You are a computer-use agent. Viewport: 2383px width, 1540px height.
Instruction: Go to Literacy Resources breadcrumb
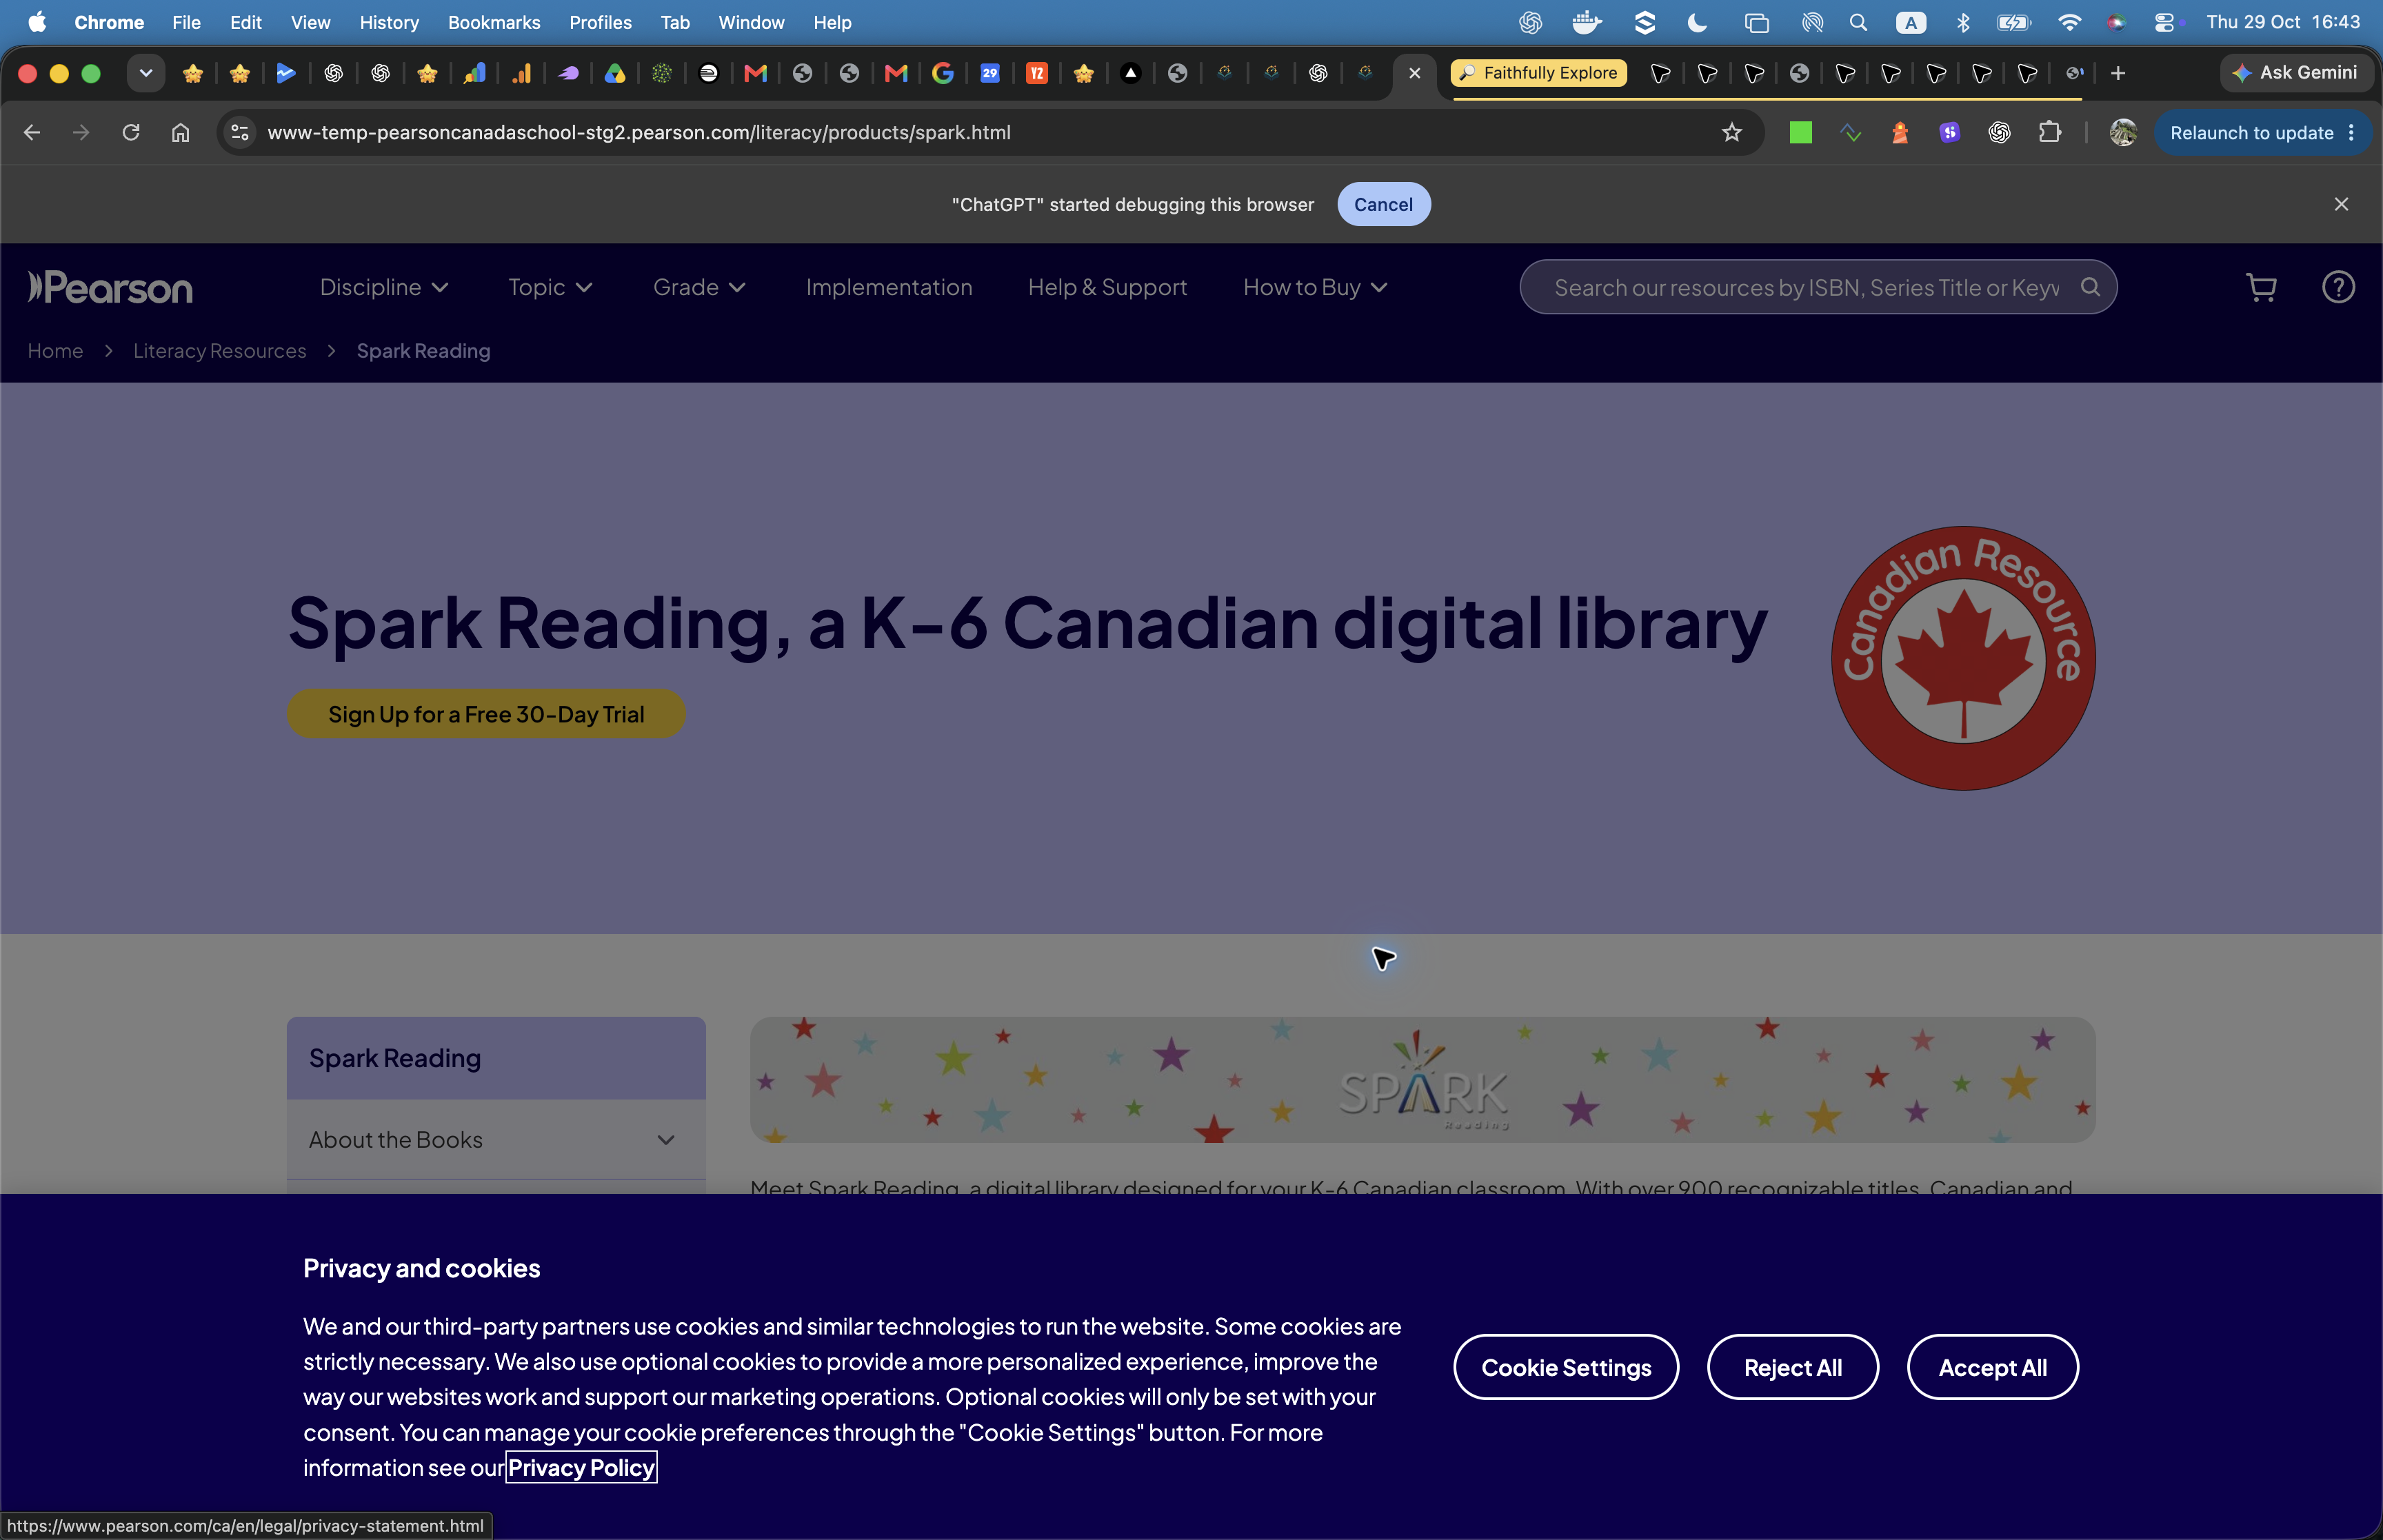(x=220, y=351)
